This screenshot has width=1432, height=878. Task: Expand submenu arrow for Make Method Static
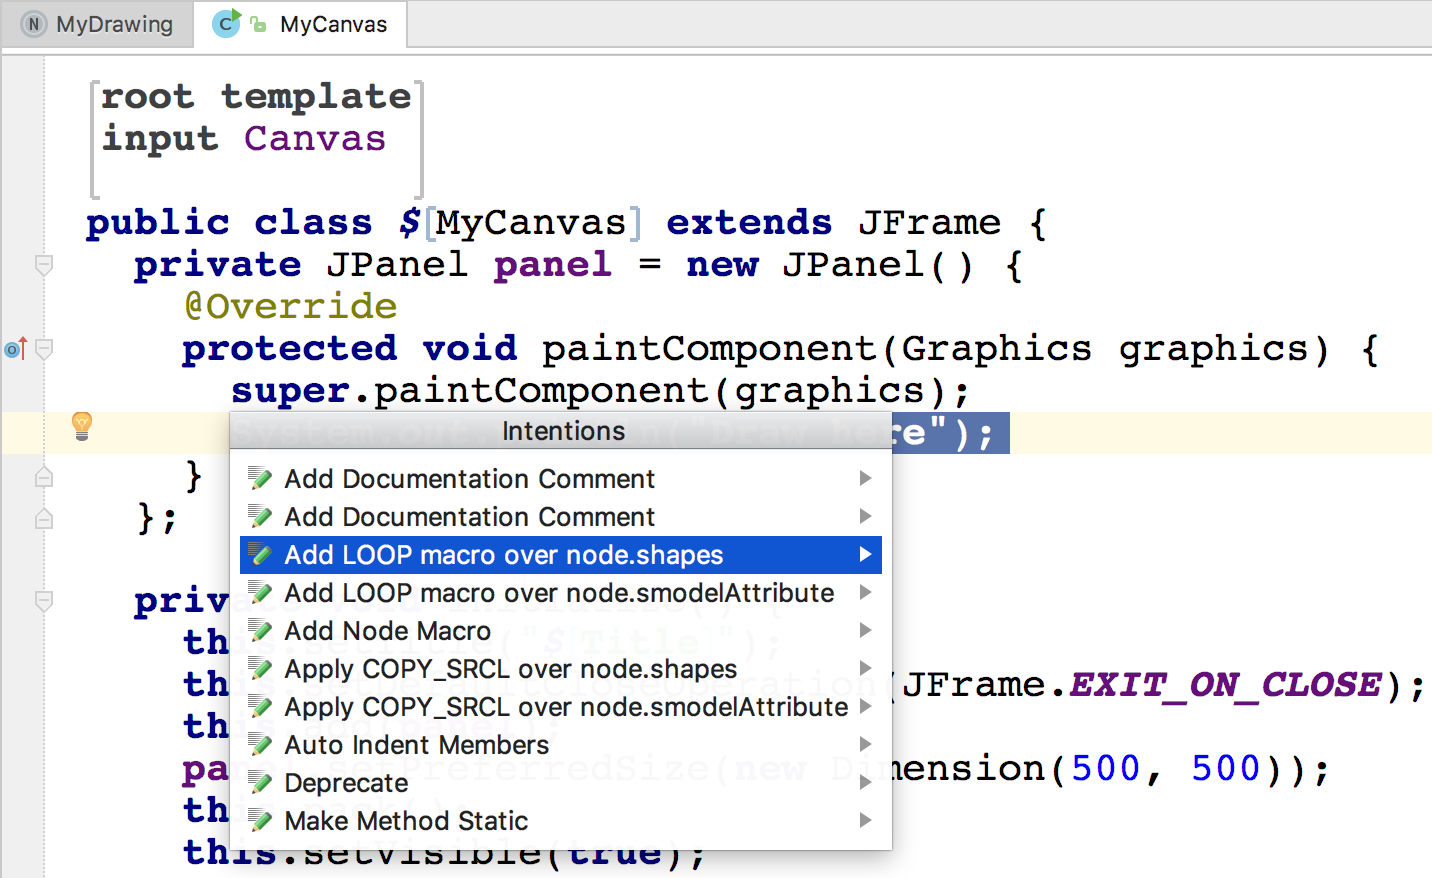[865, 821]
